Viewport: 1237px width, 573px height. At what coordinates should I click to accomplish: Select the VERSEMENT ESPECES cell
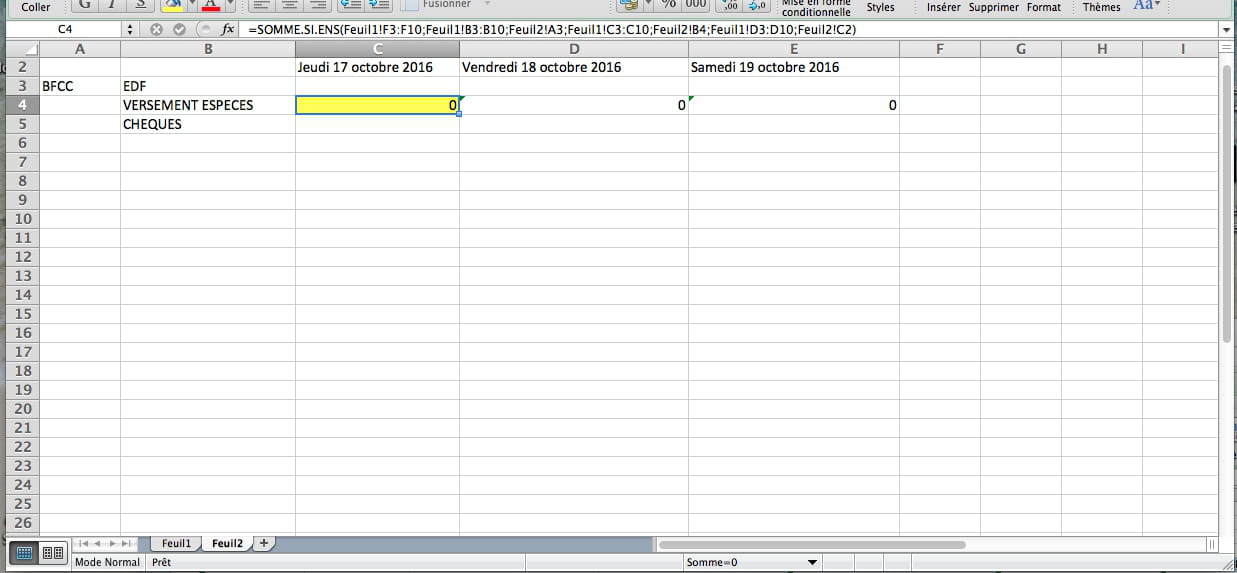[x=208, y=105]
